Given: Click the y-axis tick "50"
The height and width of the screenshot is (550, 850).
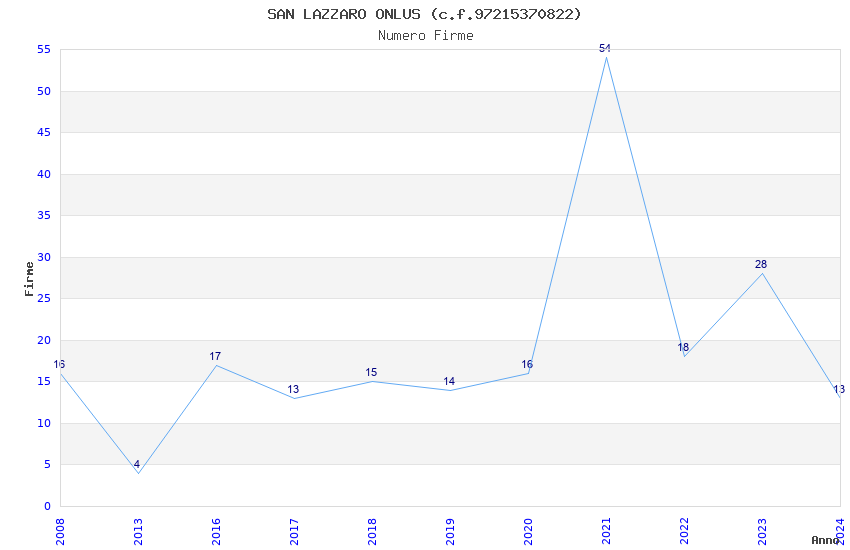Looking at the screenshot, I should pyautogui.click(x=44, y=92).
